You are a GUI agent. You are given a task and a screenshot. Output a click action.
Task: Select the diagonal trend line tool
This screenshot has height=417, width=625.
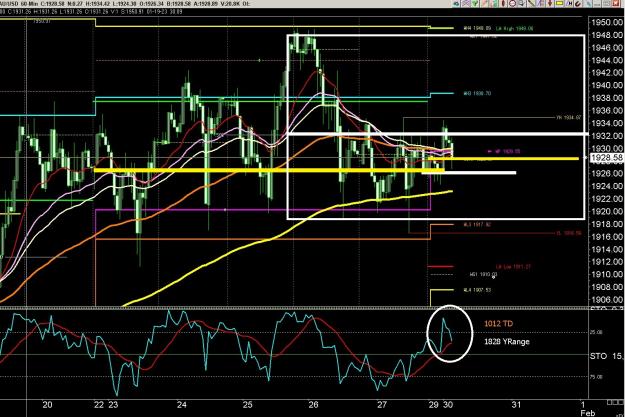click(x=531, y=4)
